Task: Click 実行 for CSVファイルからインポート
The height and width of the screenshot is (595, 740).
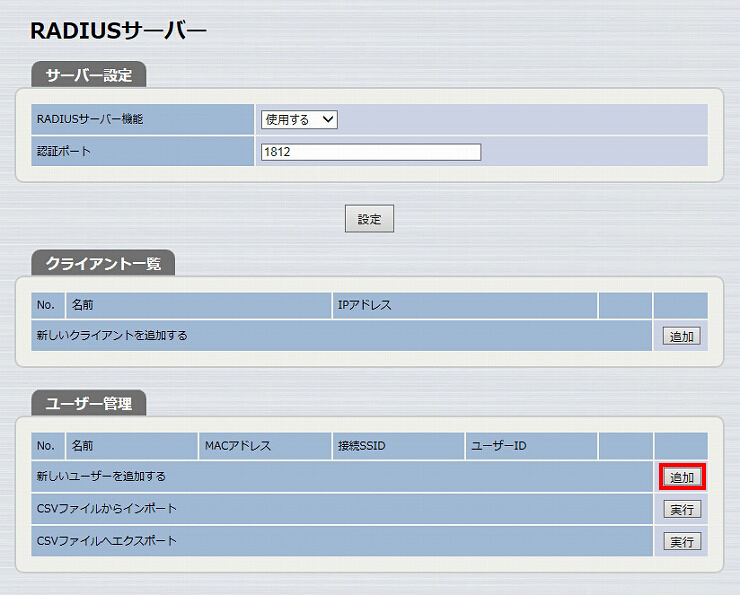Action: pos(682,510)
